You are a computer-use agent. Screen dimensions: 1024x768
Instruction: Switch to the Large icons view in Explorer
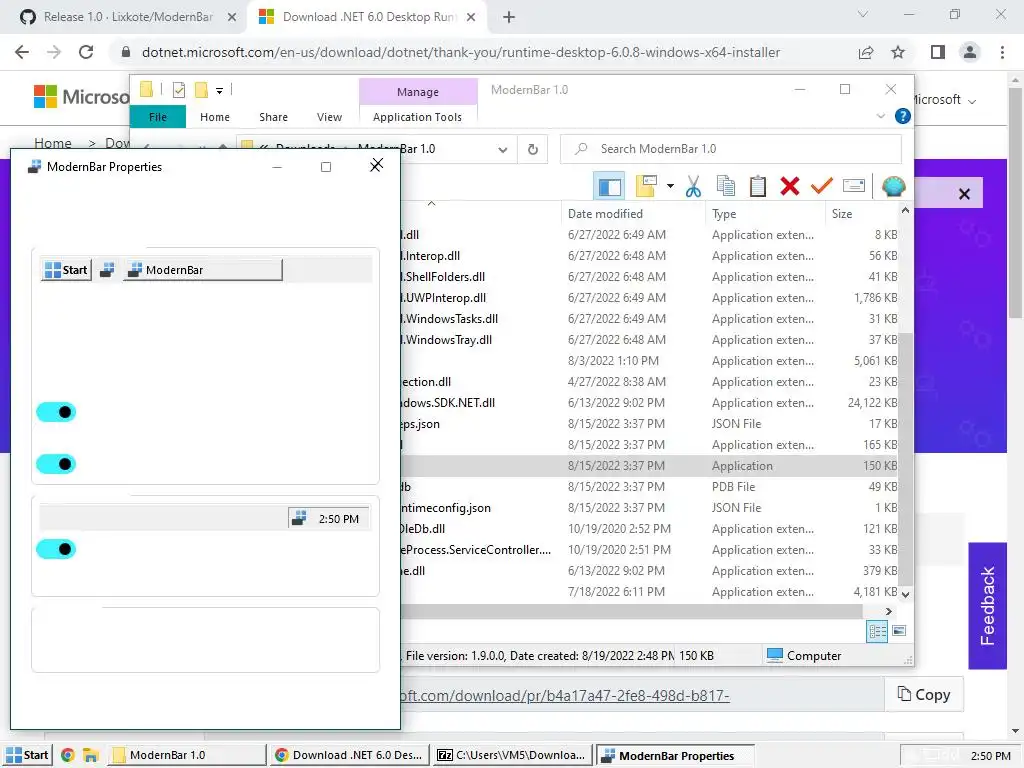tap(899, 631)
